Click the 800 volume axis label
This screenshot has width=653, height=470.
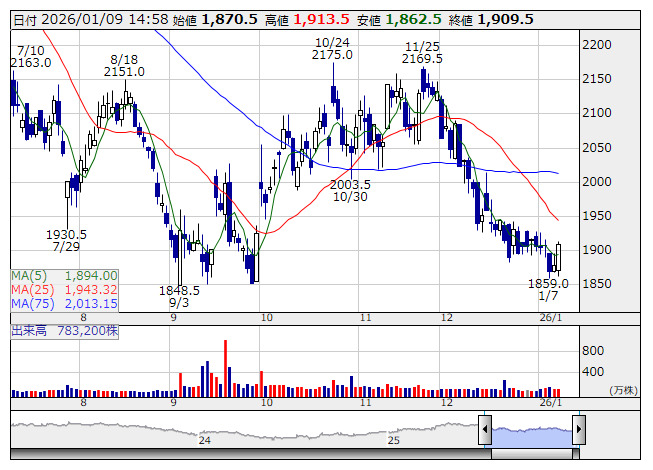point(593,351)
